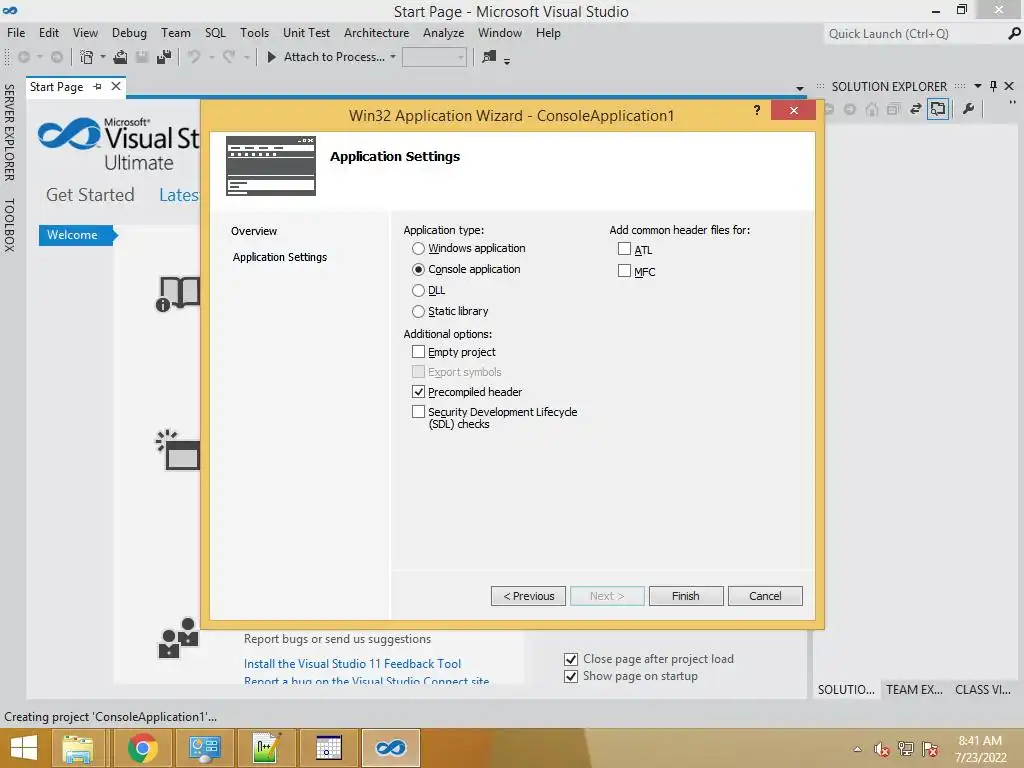Enable Security Development Lifecycle checks
1024x768 pixels.
pyautogui.click(x=419, y=412)
